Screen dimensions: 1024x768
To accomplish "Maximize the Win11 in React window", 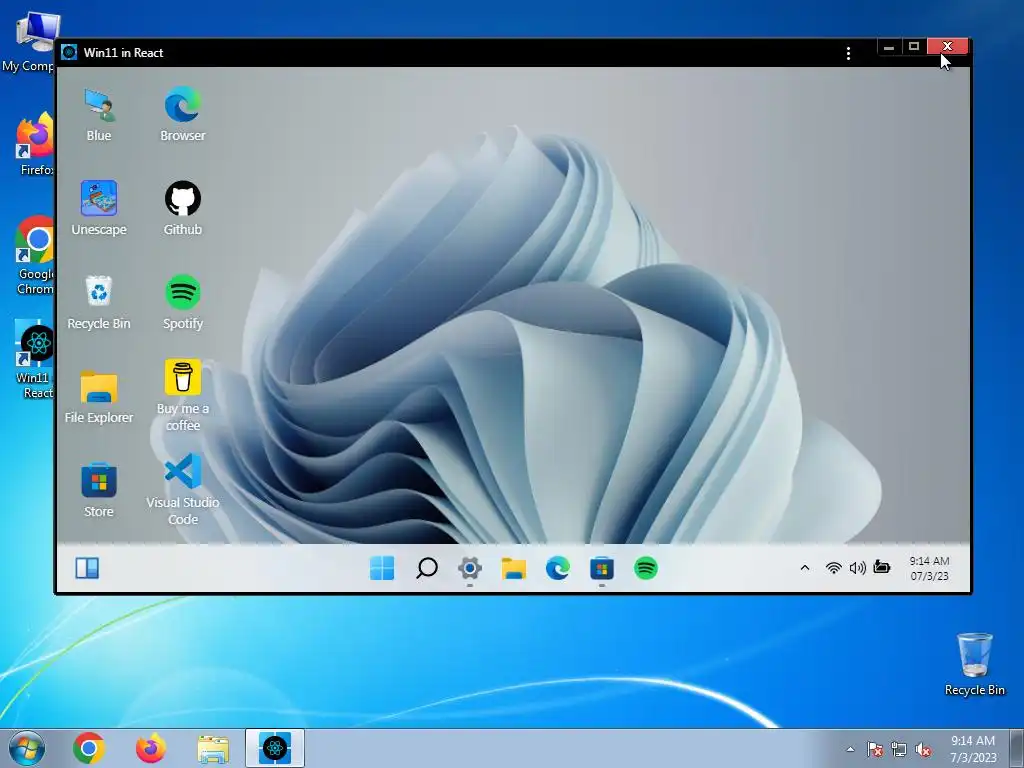I will pos(914,47).
